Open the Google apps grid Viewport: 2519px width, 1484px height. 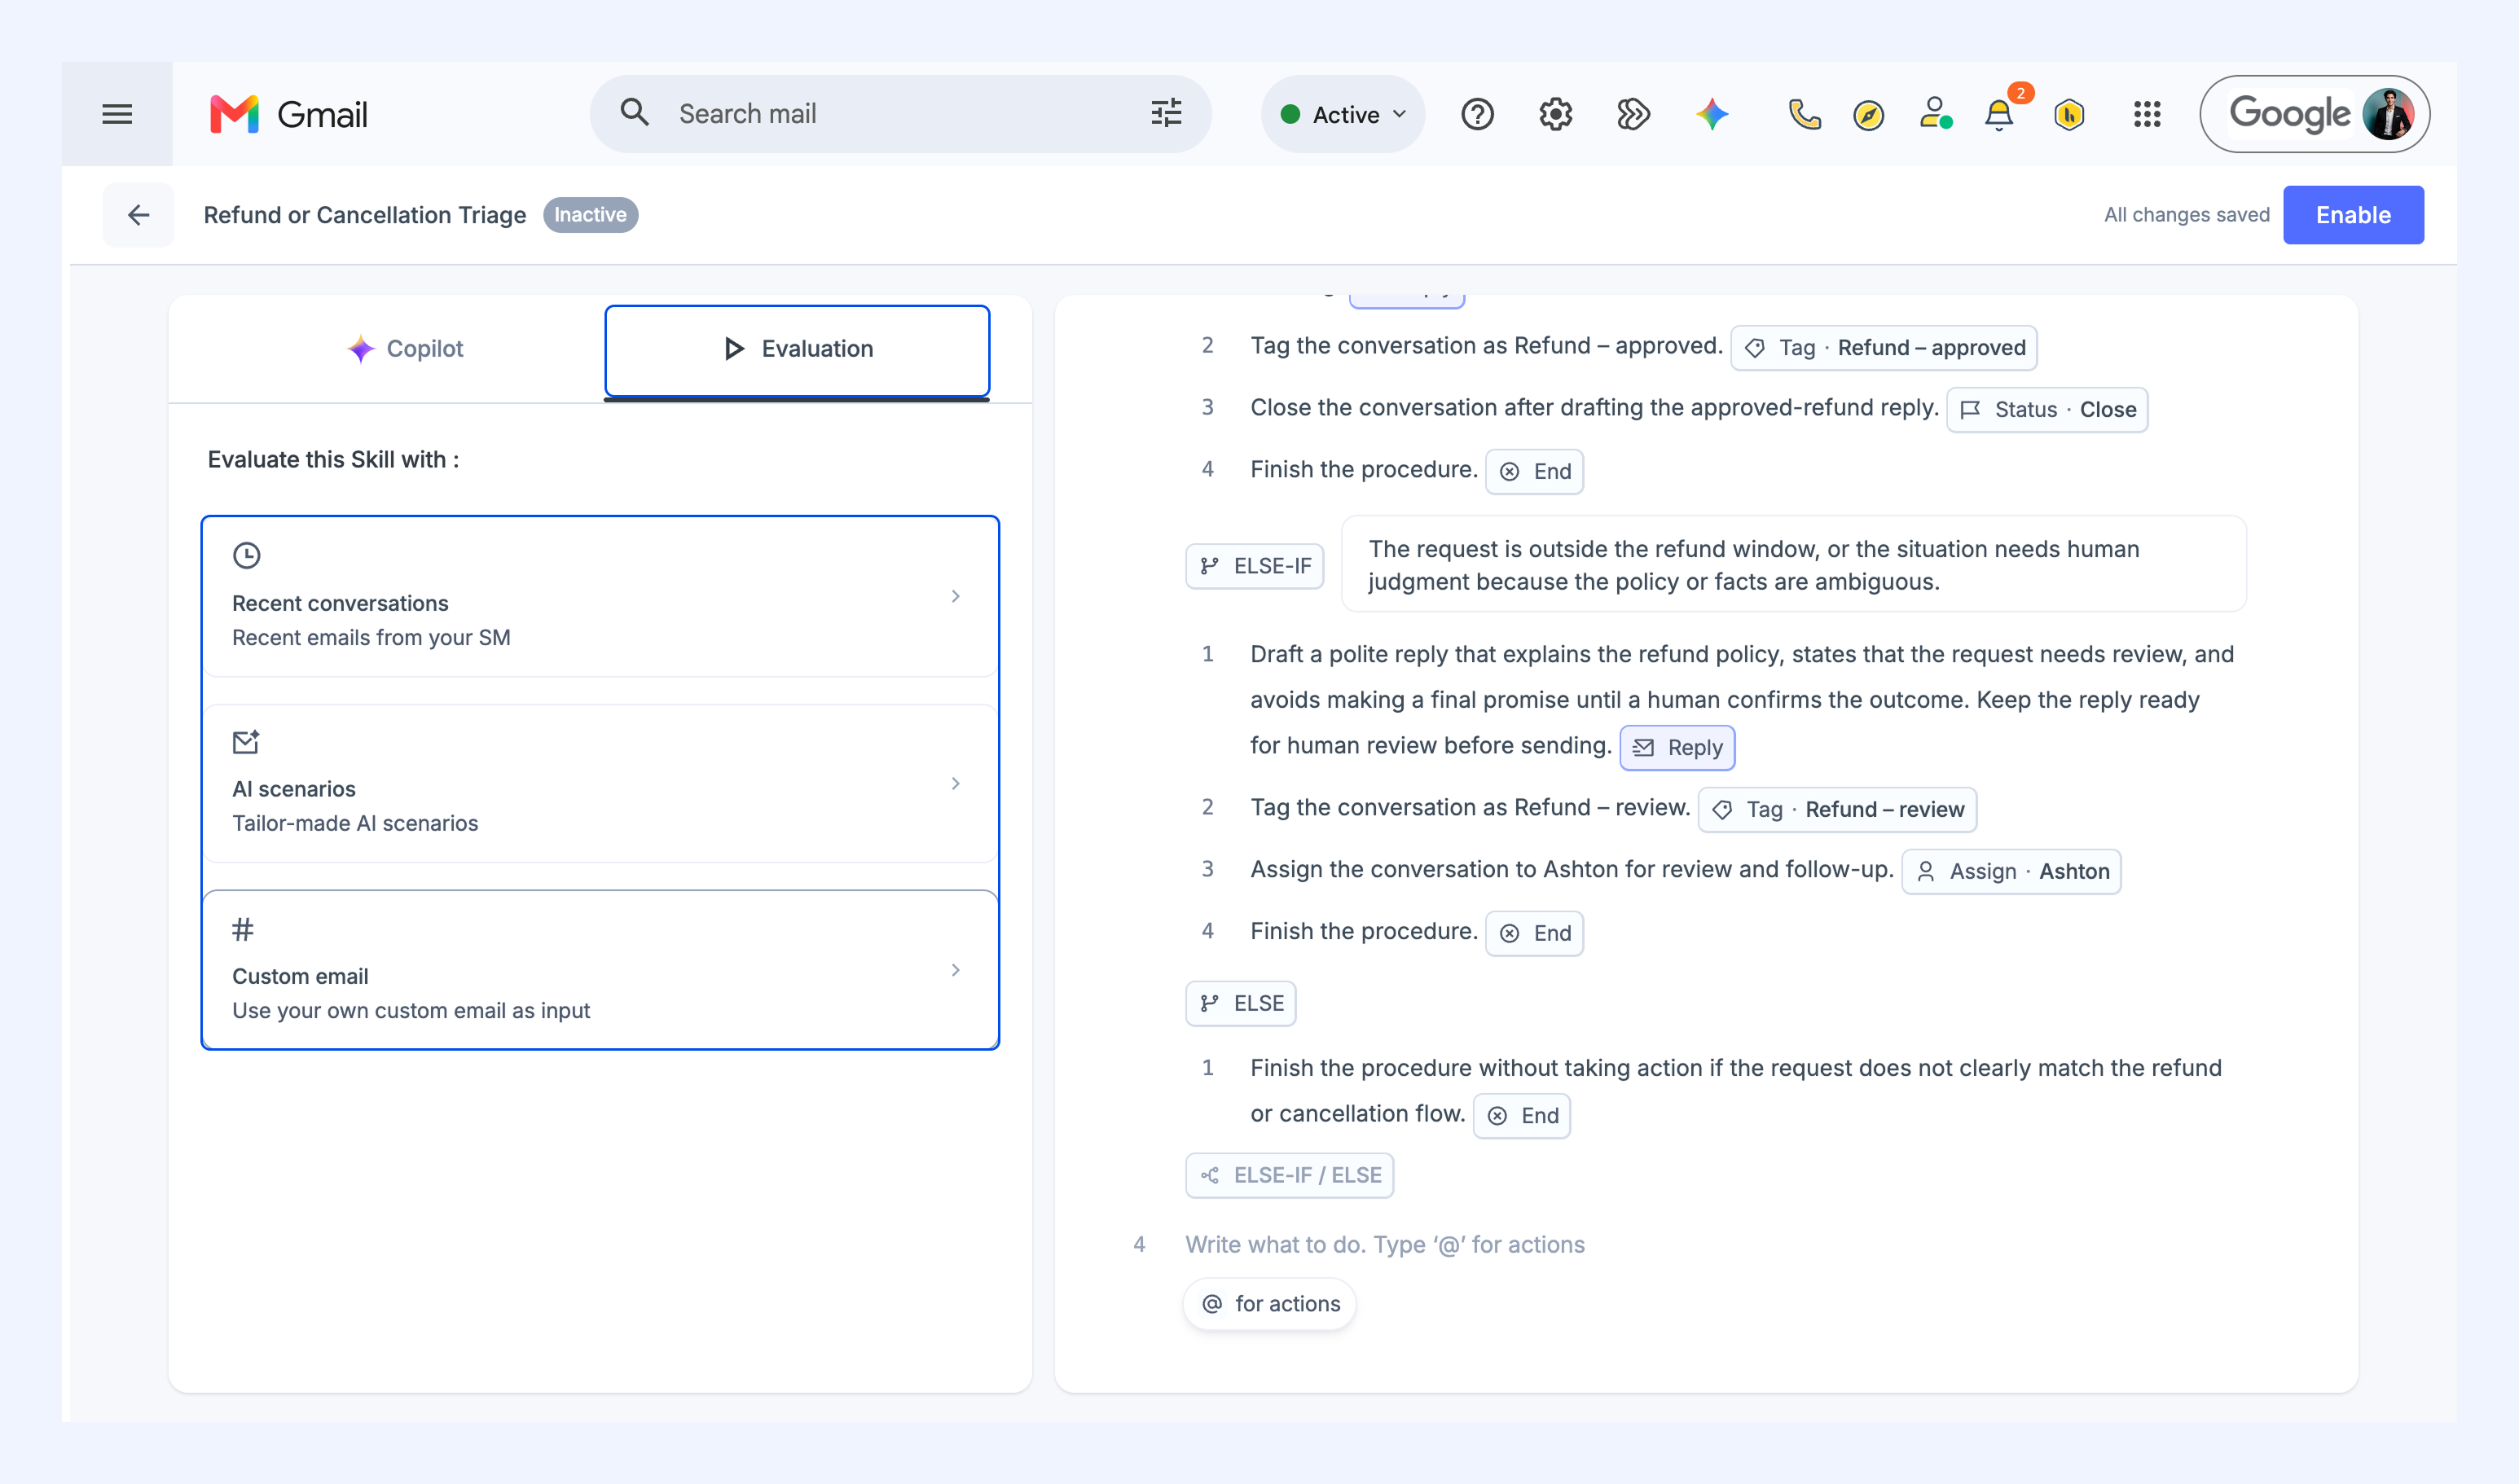click(x=2146, y=114)
